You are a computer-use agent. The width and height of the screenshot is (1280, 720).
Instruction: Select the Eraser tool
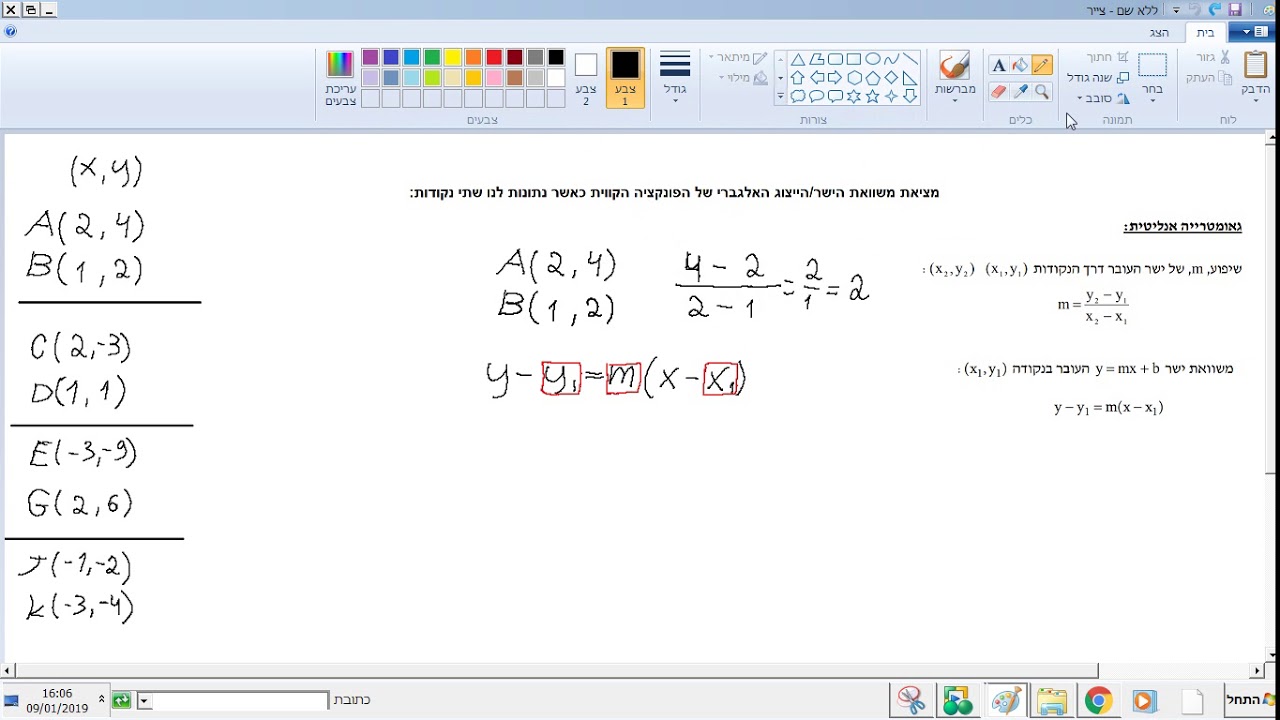[998, 91]
